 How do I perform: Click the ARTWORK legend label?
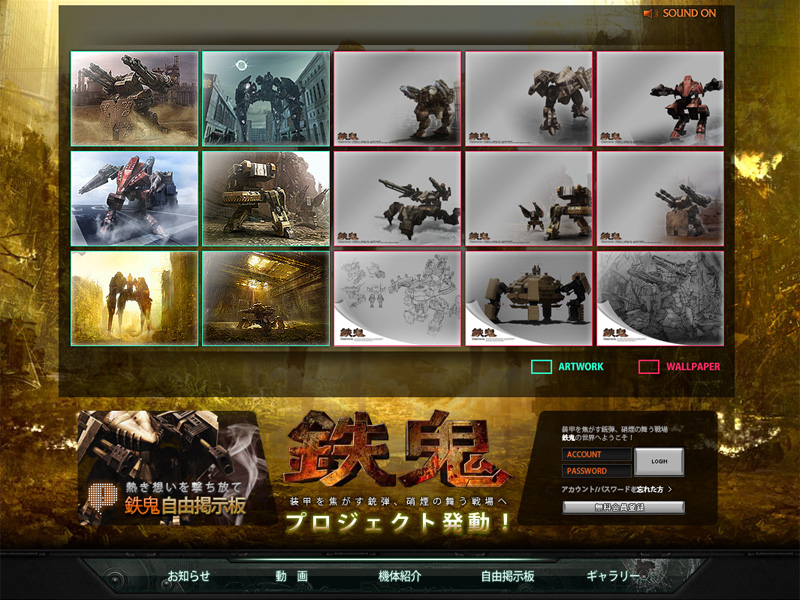click(x=581, y=367)
